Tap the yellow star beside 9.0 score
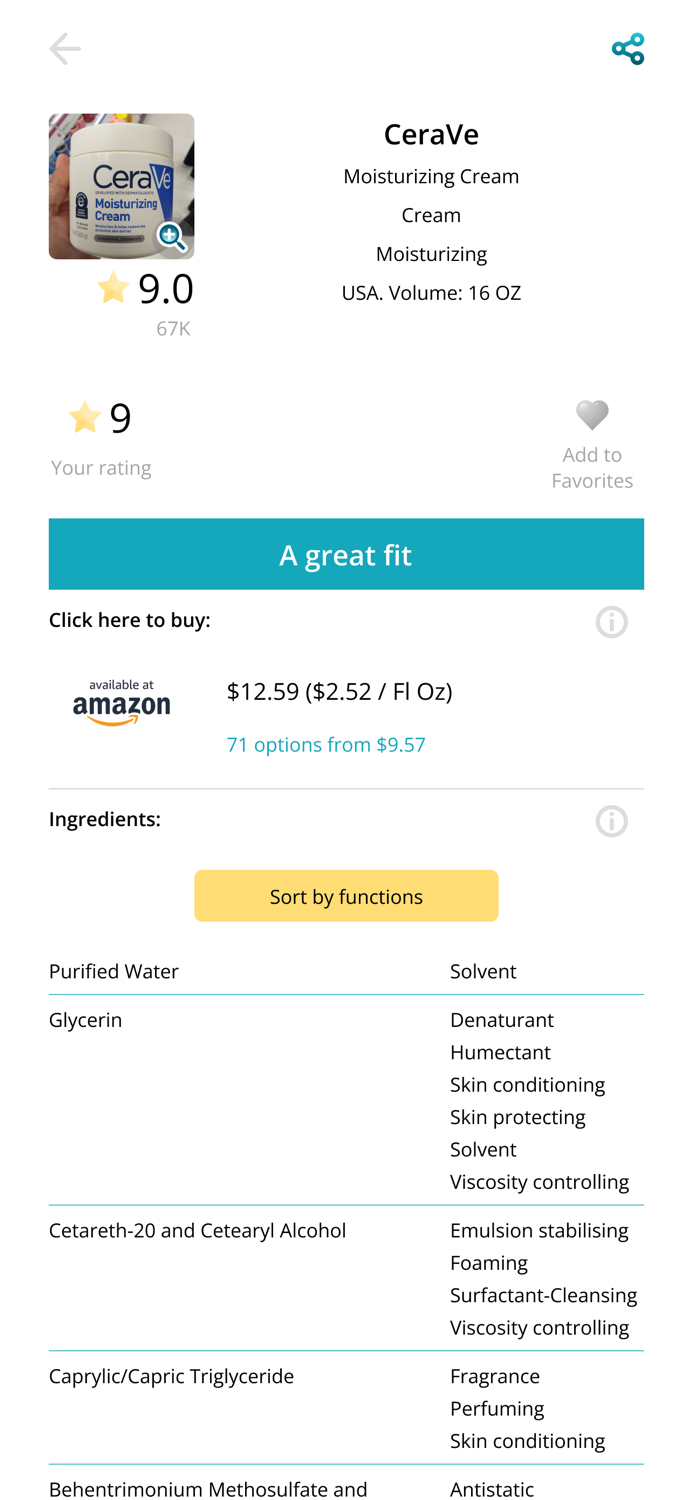This screenshot has height=1500, width=693. [x=113, y=288]
